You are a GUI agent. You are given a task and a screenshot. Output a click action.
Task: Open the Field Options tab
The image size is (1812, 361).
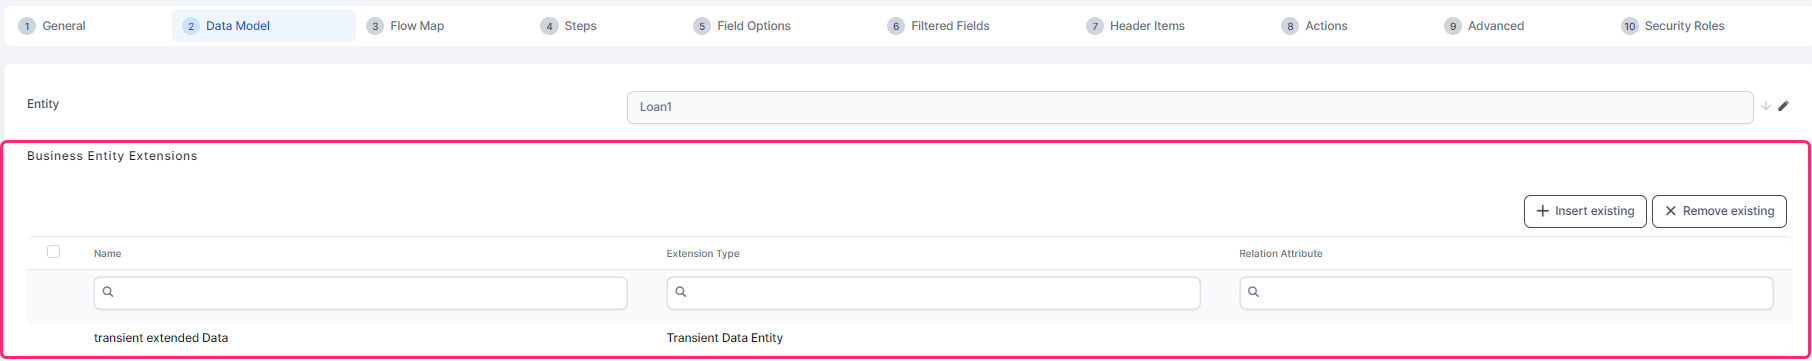753,26
